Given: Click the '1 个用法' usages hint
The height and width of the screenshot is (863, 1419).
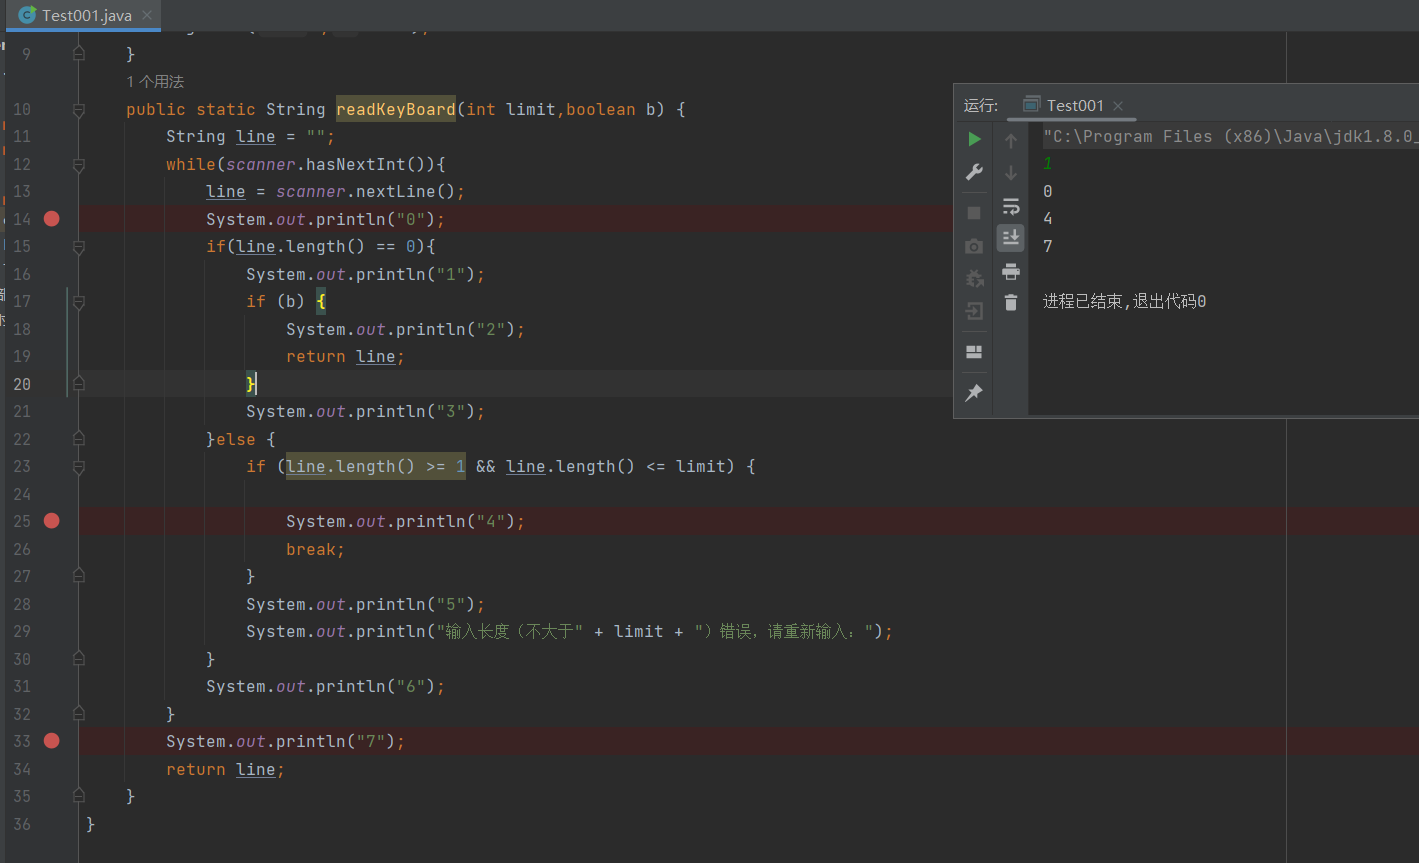Looking at the screenshot, I should coord(155,82).
